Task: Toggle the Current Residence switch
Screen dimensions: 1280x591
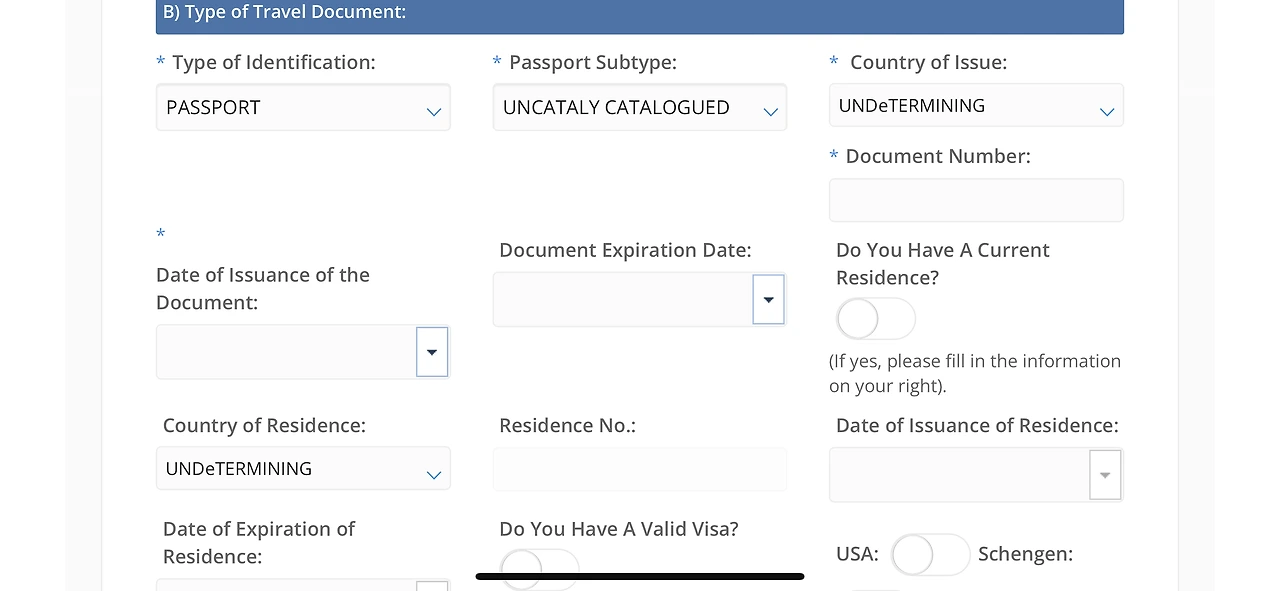Action: 875,319
